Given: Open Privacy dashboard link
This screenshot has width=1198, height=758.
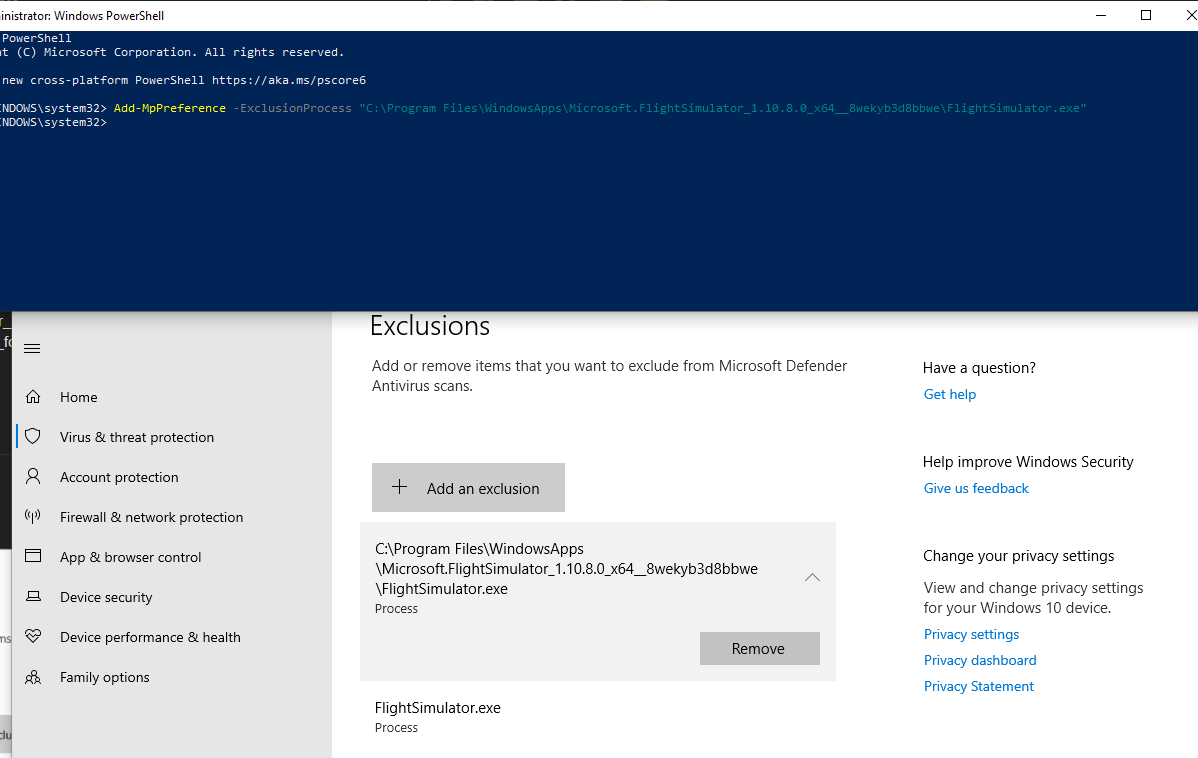Looking at the screenshot, I should coord(979,660).
